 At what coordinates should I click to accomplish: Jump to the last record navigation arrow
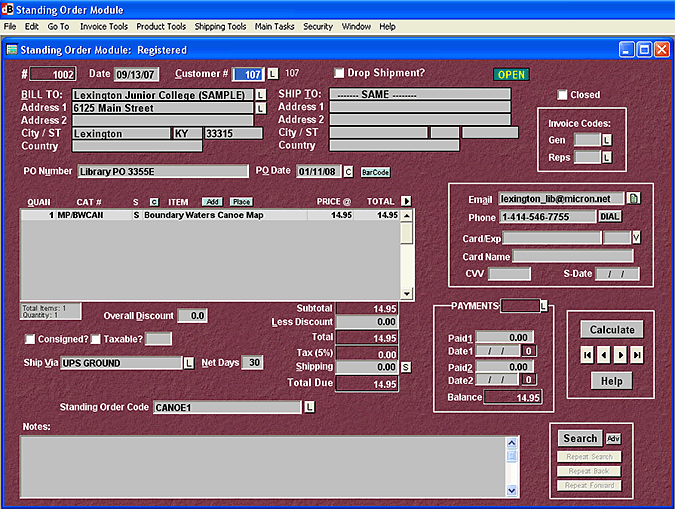[x=637, y=355]
